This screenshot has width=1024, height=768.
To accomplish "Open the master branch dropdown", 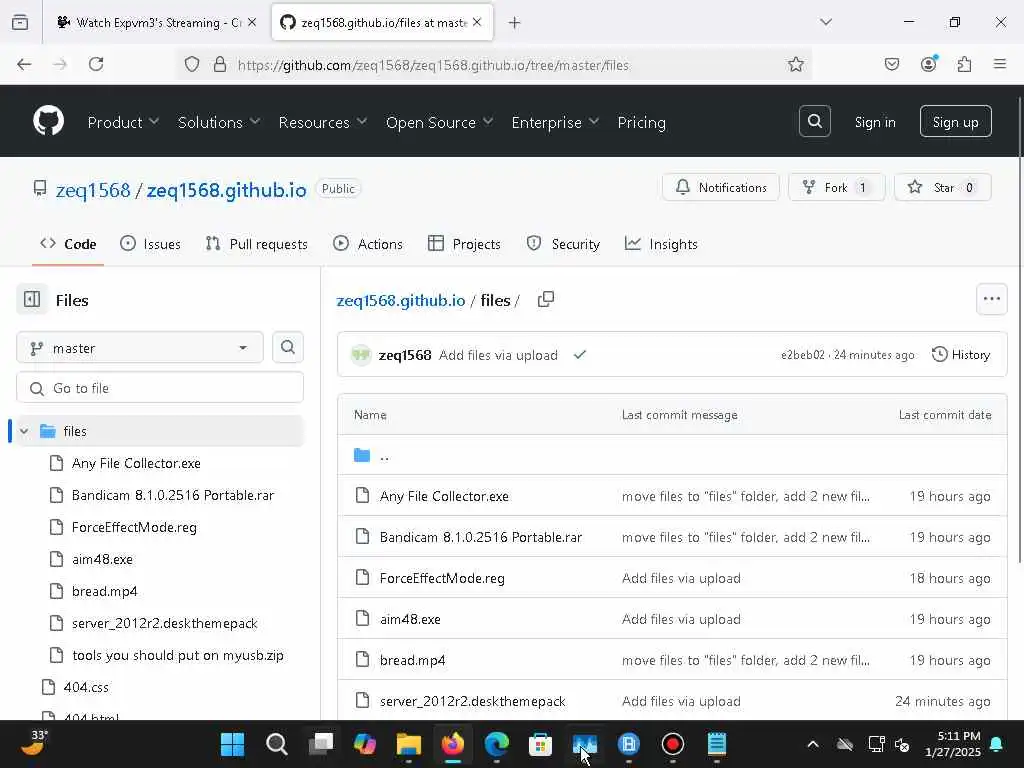I will (140, 347).
